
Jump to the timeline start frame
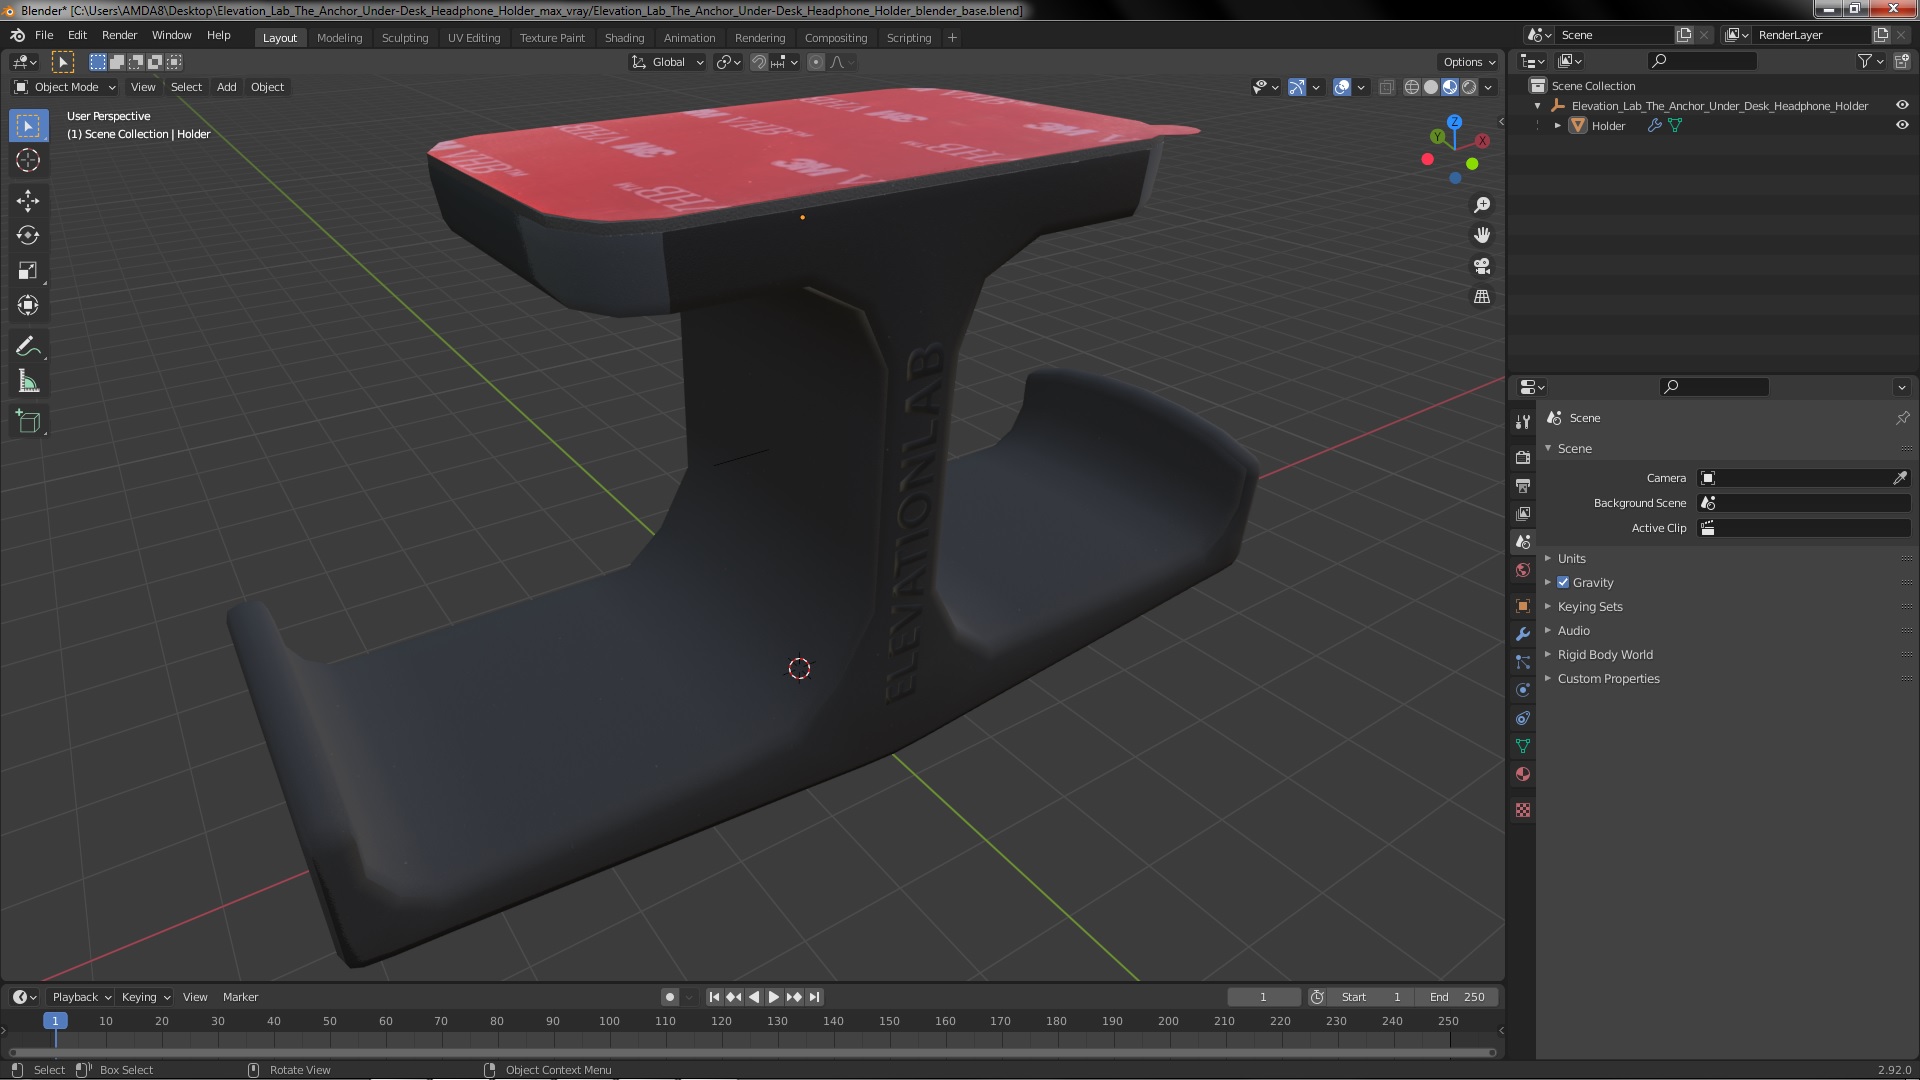tap(714, 997)
